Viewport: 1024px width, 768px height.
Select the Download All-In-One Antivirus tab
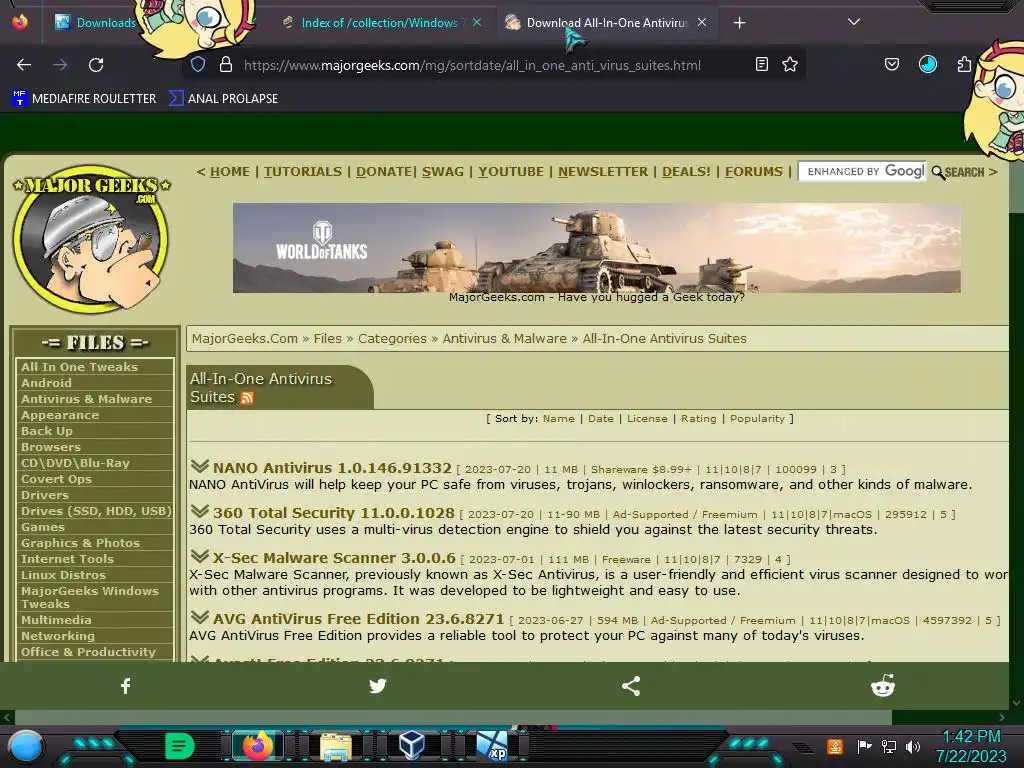pyautogui.click(x=606, y=23)
